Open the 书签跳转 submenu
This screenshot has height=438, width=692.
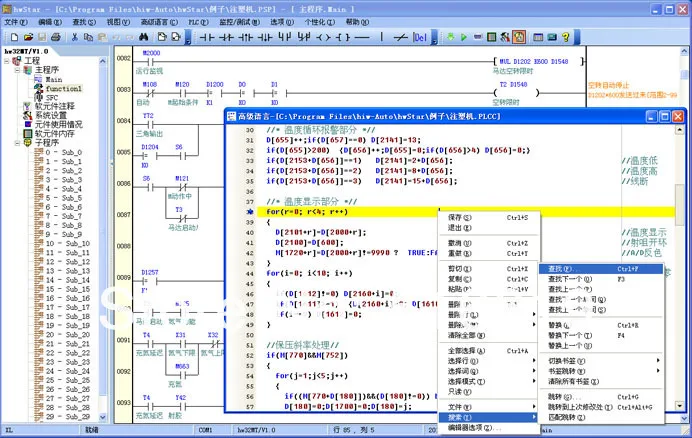601,371
